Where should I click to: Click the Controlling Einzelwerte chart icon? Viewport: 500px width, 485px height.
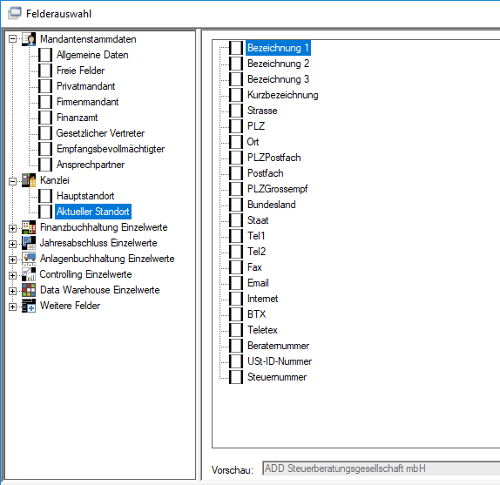[x=29, y=274]
